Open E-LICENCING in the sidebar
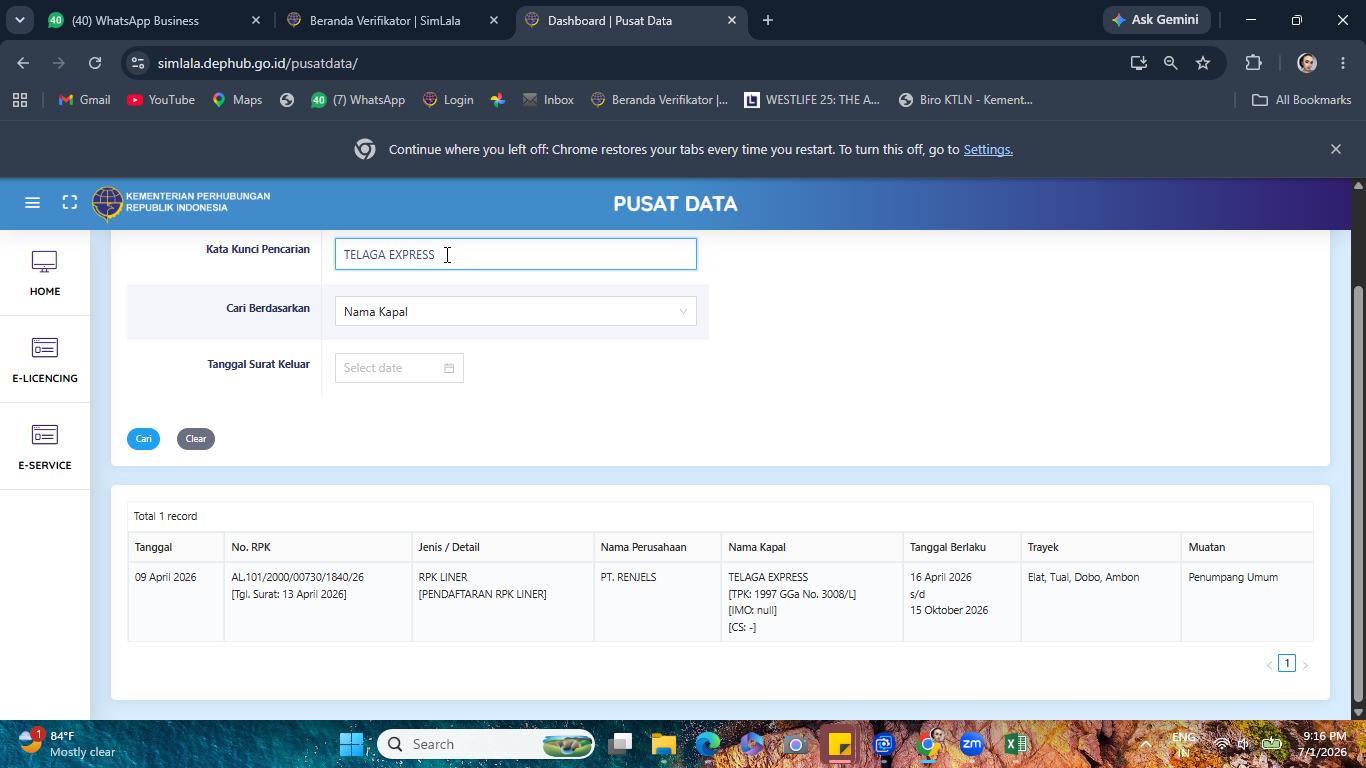This screenshot has width=1366, height=768. pyautogui.click(x=44, y=360)
